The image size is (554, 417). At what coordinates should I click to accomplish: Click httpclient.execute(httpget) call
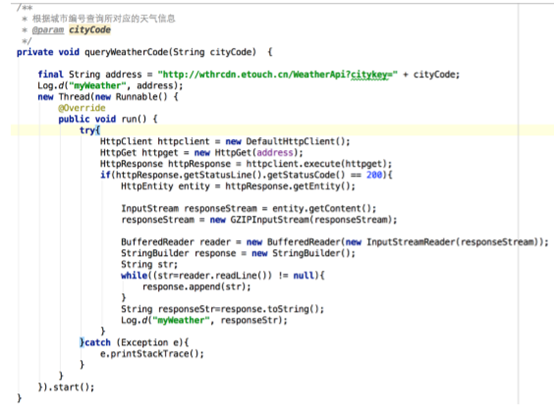pyautogui.click(x=317, y=164)
